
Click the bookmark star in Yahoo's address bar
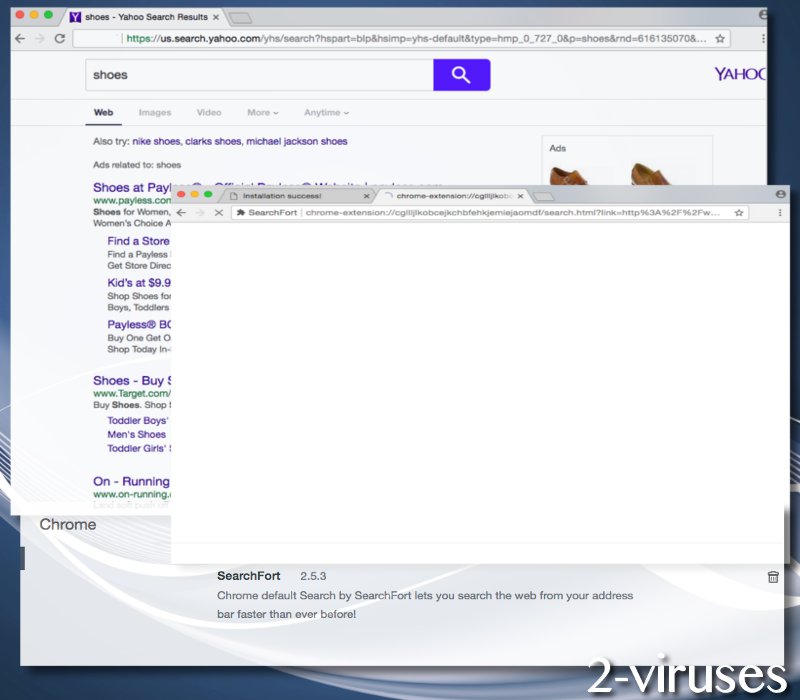pos(719,38)
